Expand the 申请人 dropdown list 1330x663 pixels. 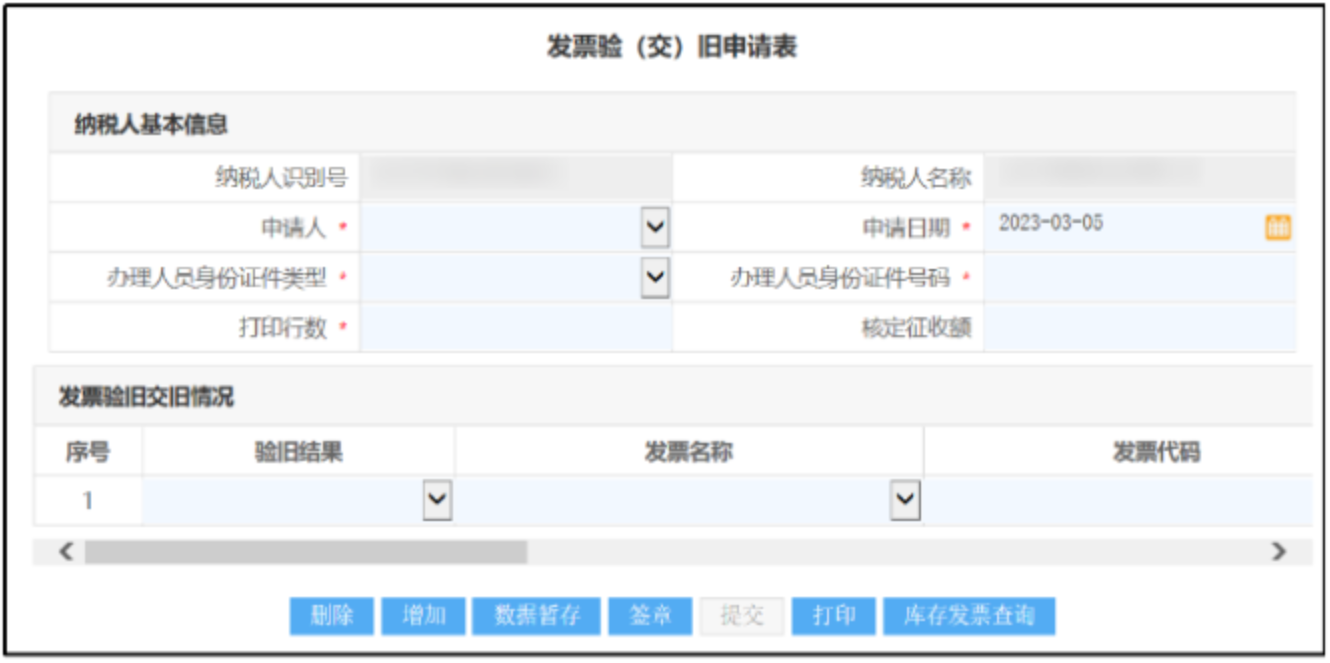point(654,228)
